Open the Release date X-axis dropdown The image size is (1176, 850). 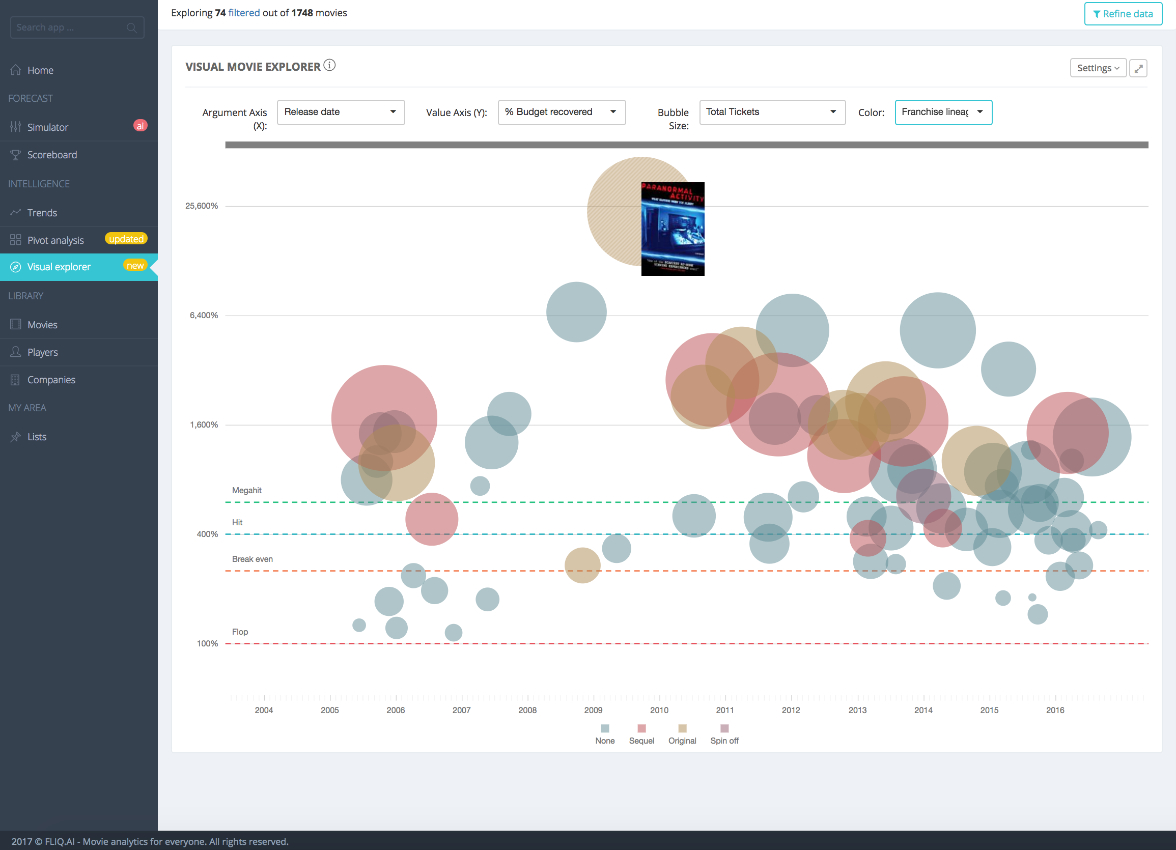[x=340, y=112]
